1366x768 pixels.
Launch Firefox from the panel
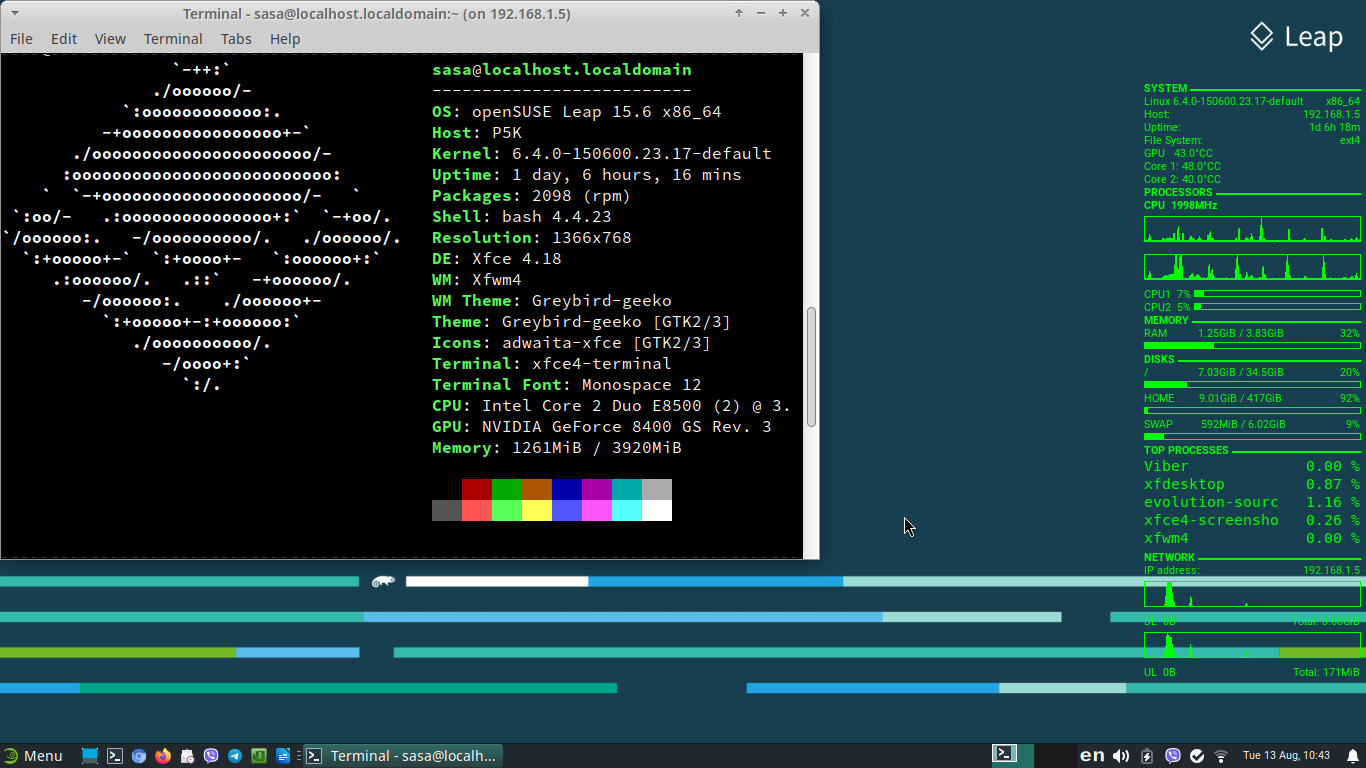[x=163, y=756]
